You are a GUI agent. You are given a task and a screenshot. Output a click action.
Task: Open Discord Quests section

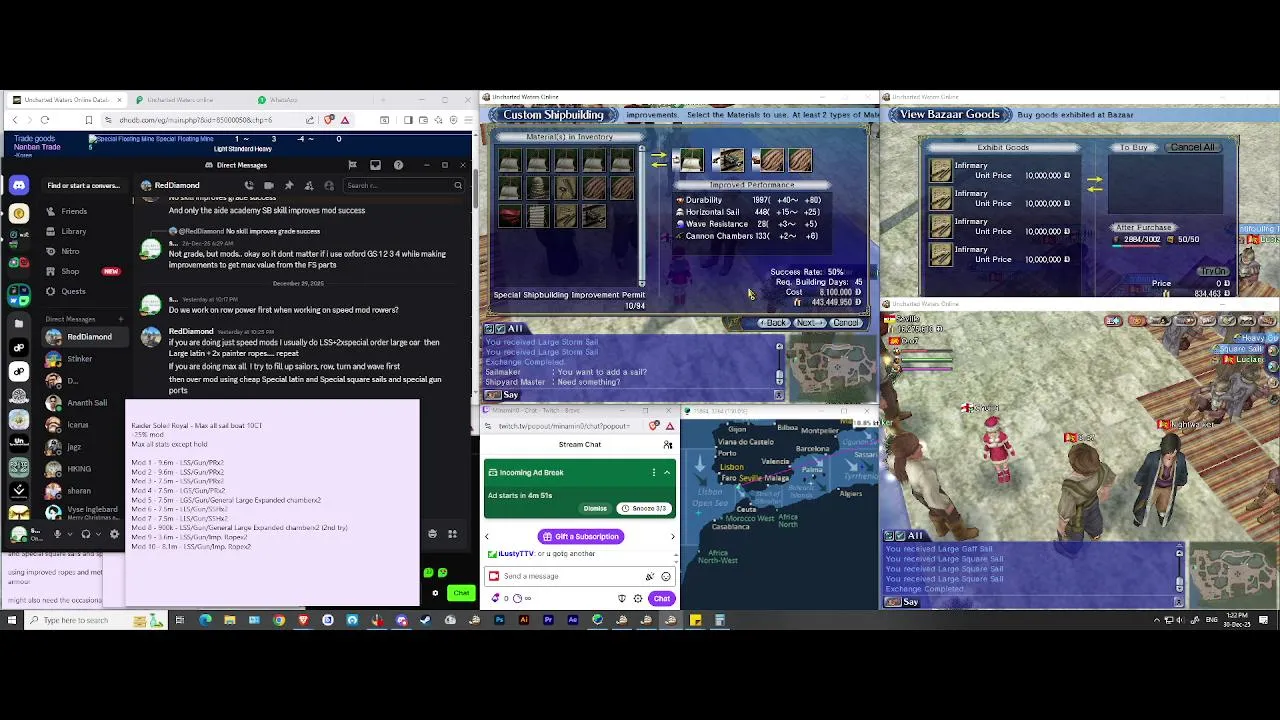[73, 291]
